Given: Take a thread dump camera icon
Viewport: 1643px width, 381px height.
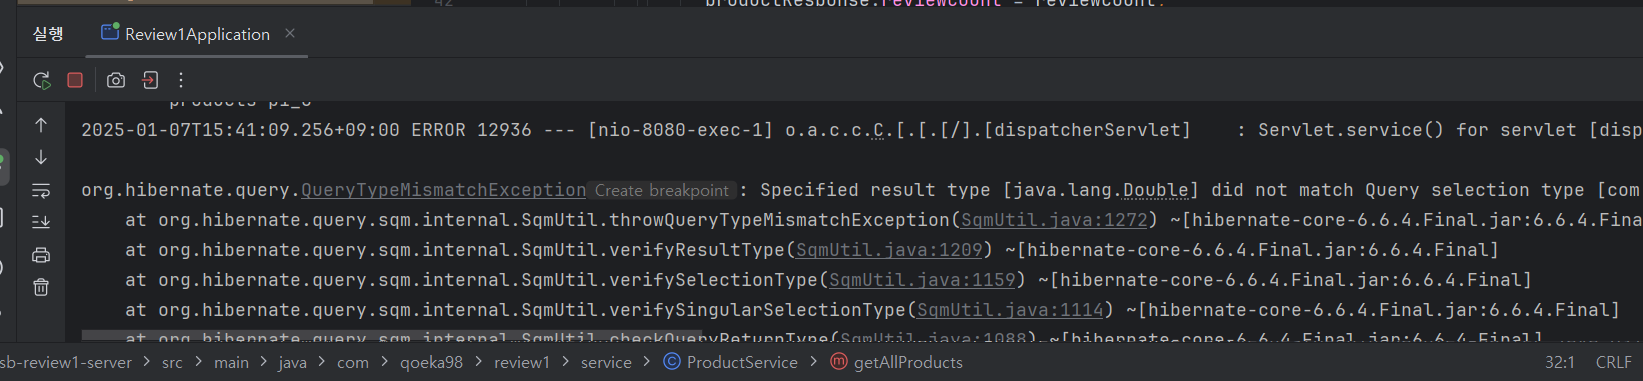Looking at the screenshot, I should tap(116, 80).
